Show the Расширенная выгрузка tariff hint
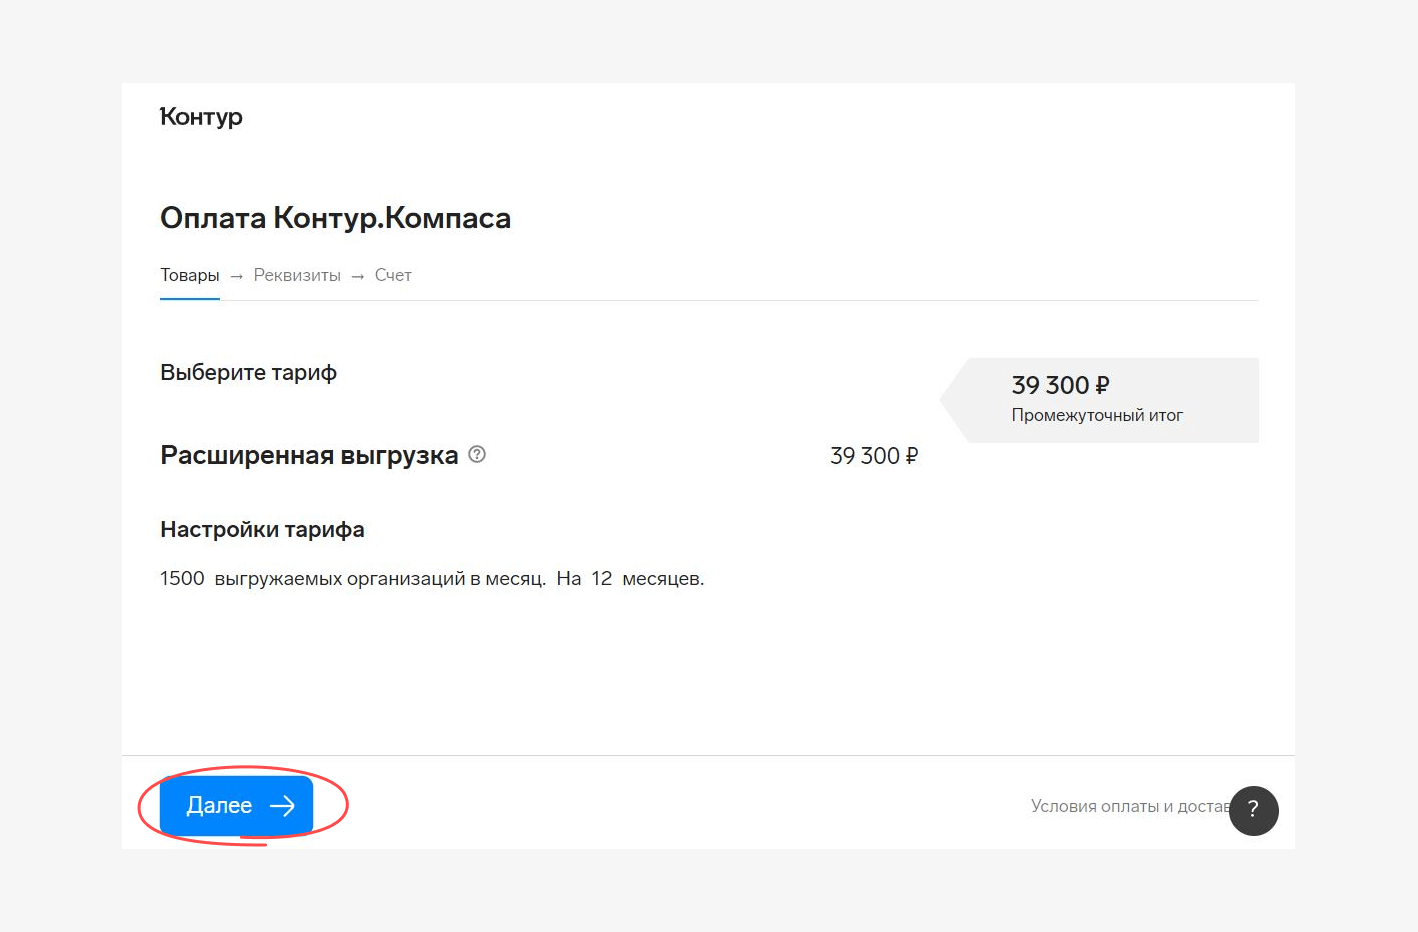The image size is (1418, 932). (477, 454)
